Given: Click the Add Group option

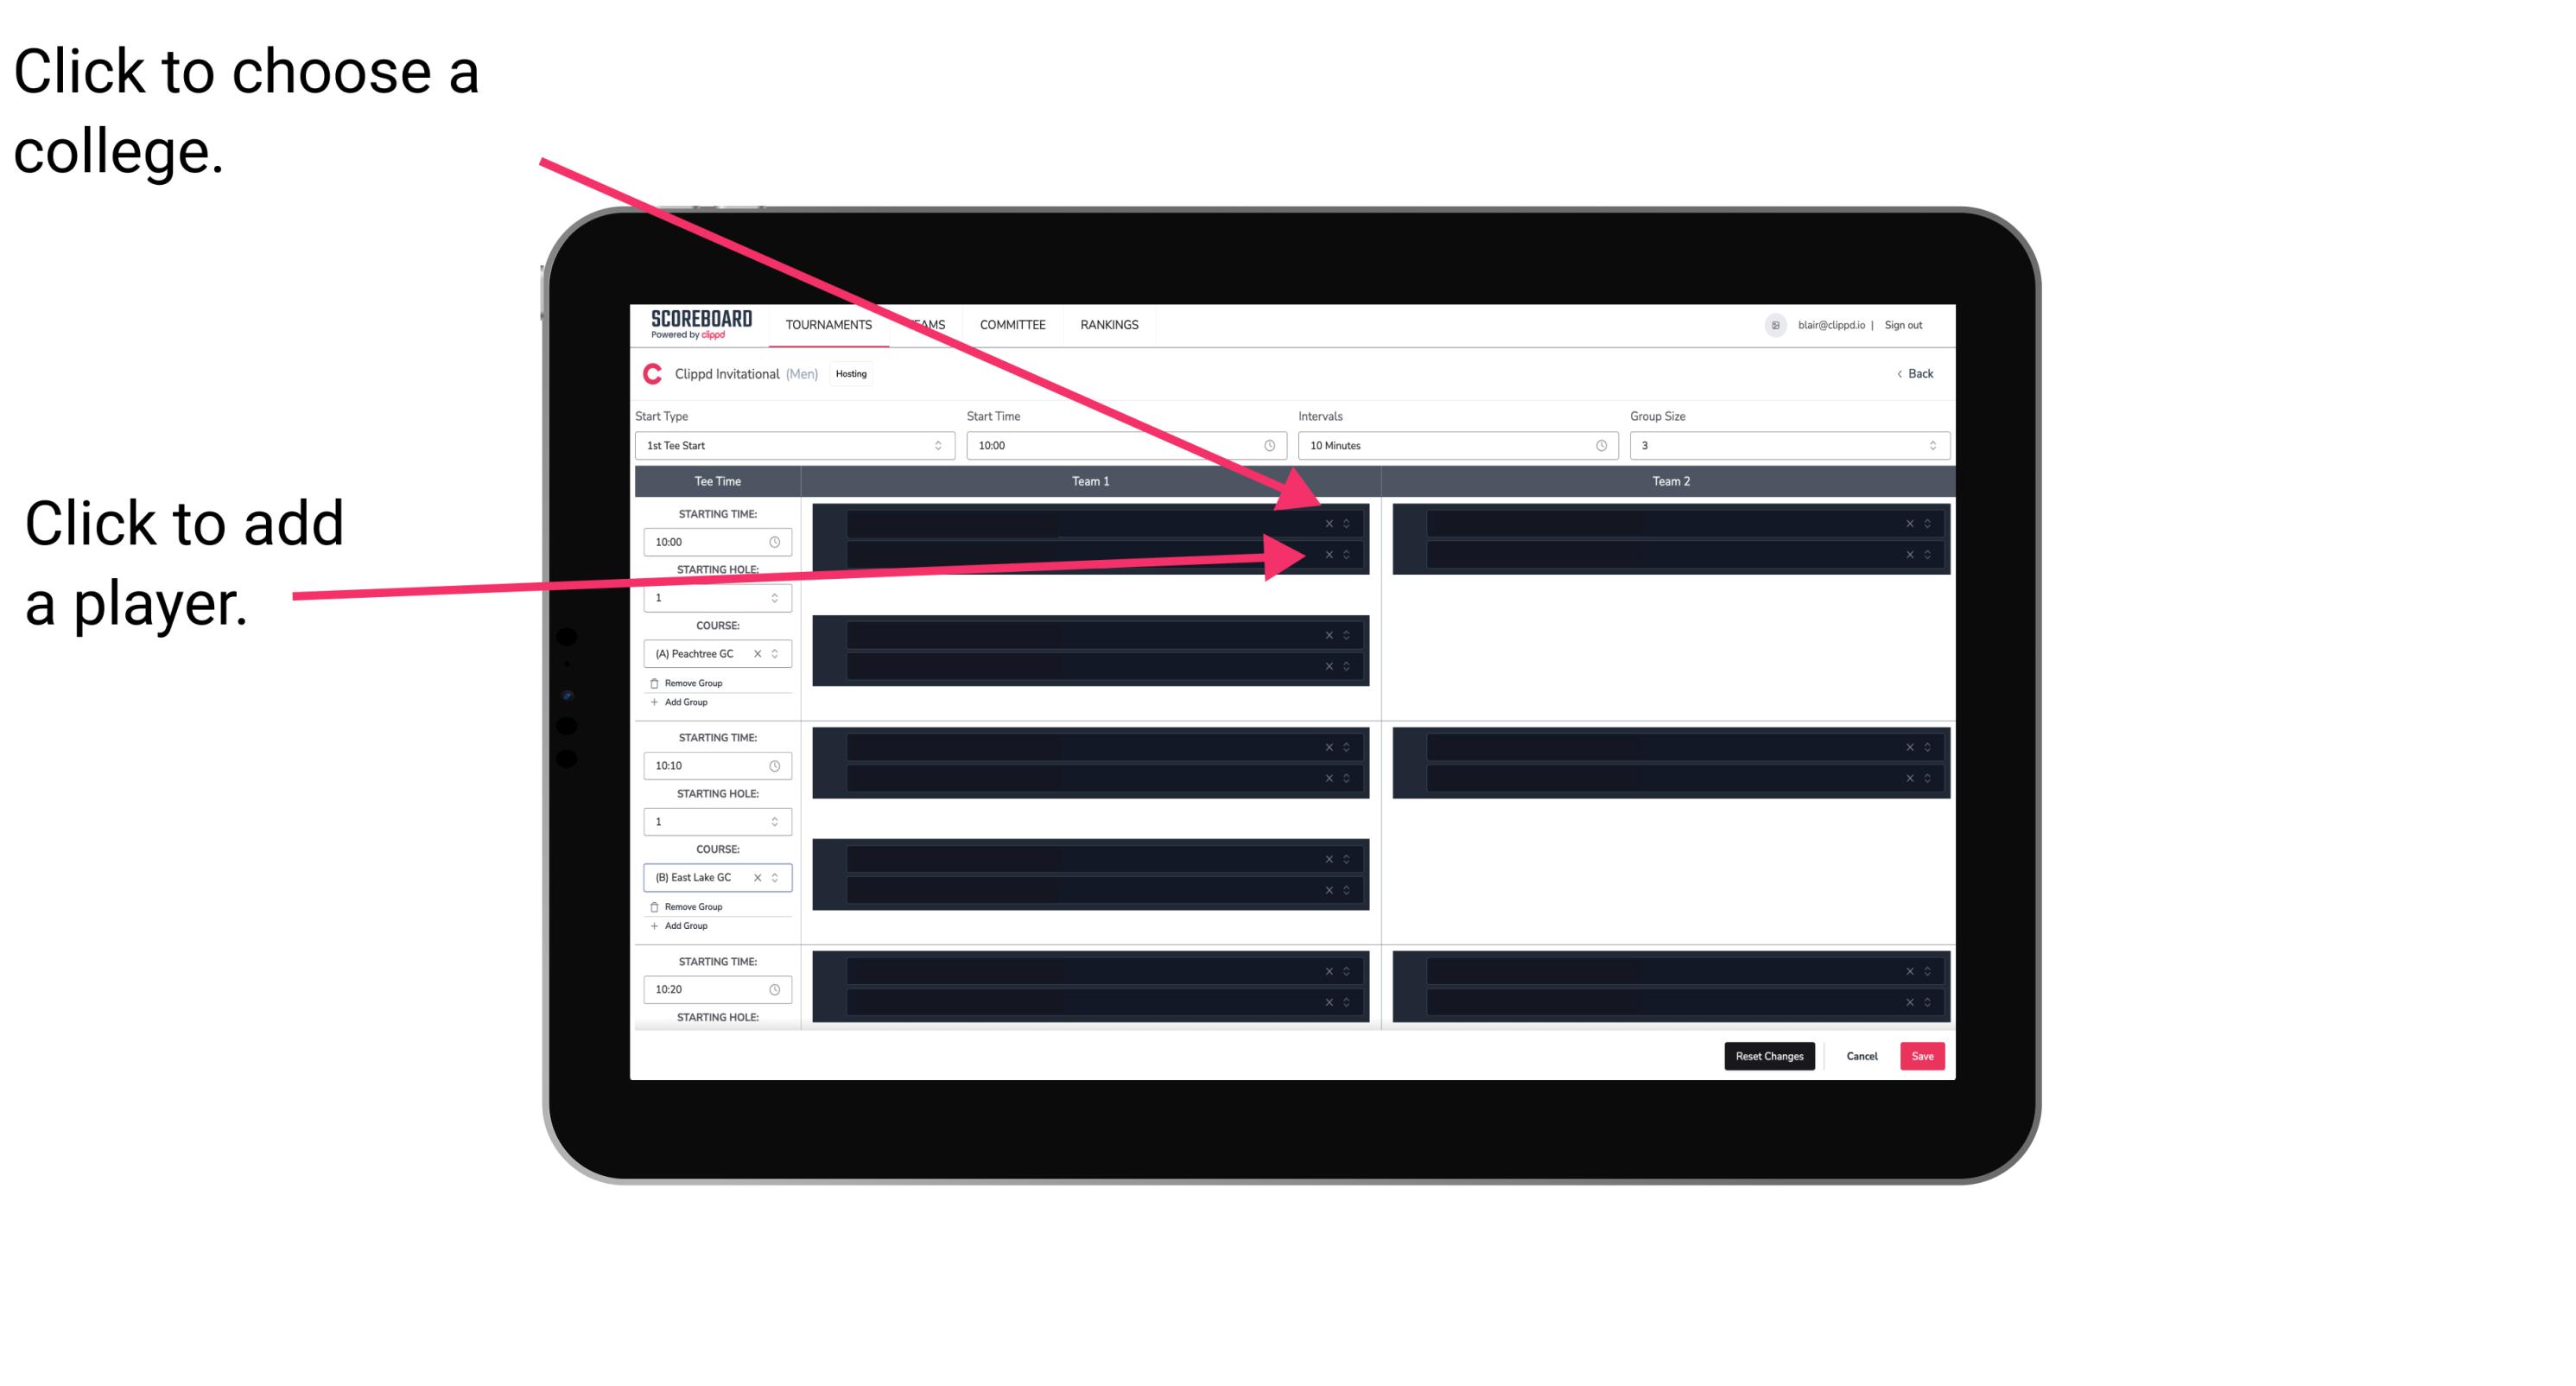Looking at the screenshot, I should coord(682,703).
